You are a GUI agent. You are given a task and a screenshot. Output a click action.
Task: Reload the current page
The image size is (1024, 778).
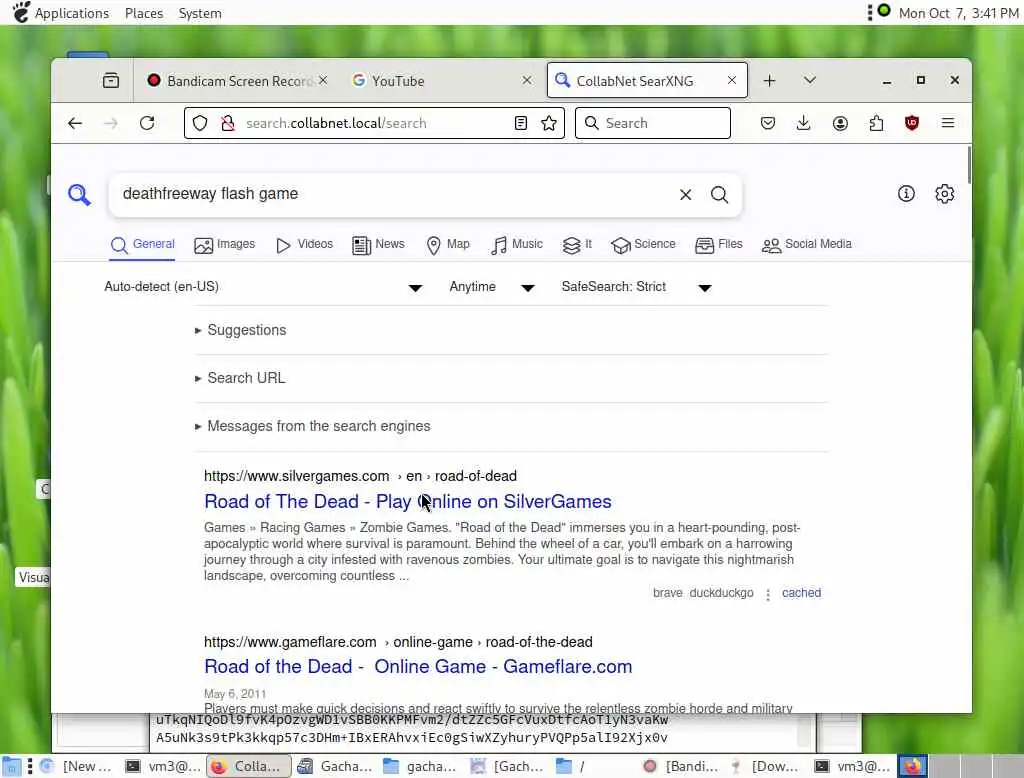147,123
